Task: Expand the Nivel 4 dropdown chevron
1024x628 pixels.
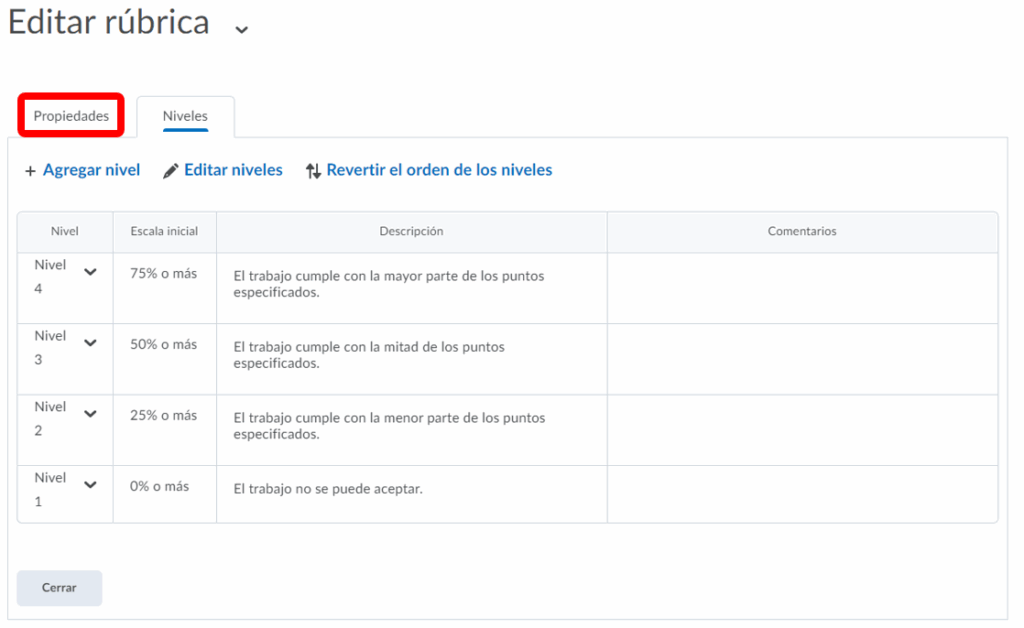Action: tap(90, 272)
